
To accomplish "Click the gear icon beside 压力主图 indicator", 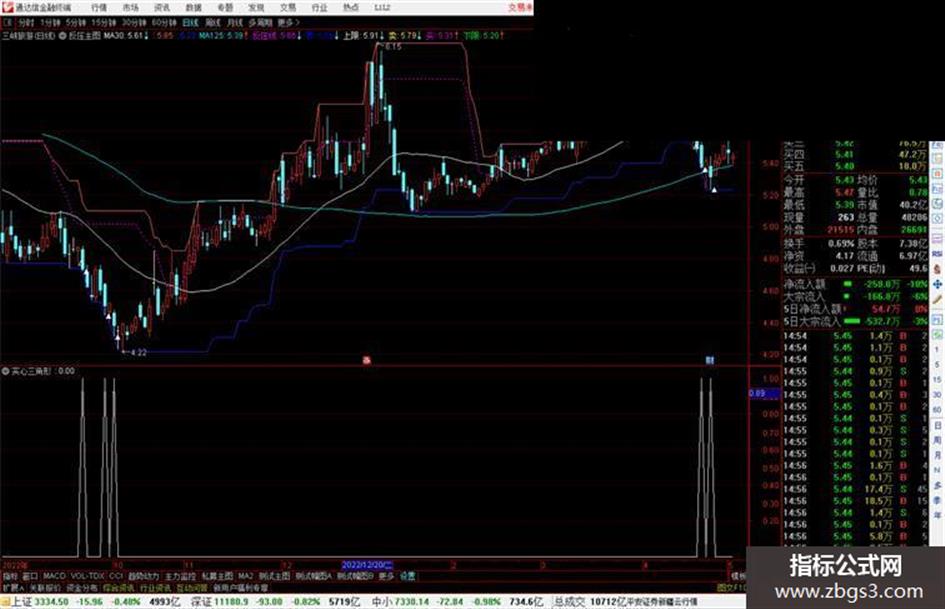I will (63, 36).
